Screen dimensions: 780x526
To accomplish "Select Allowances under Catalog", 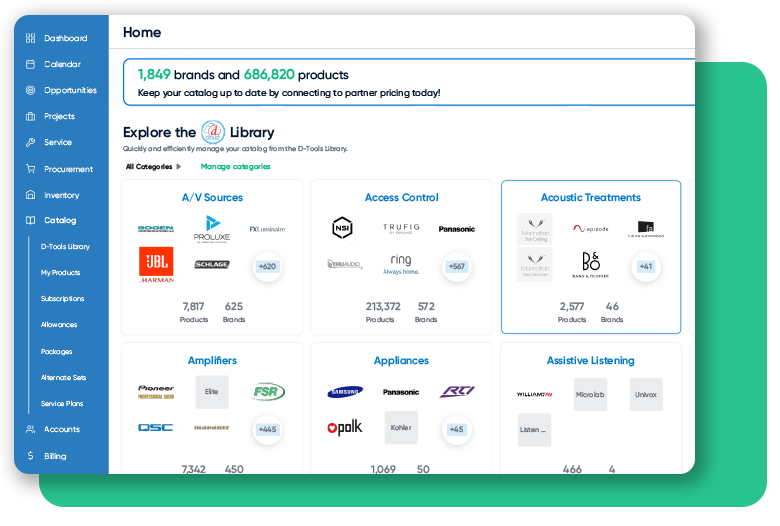I will click(59, 324).
